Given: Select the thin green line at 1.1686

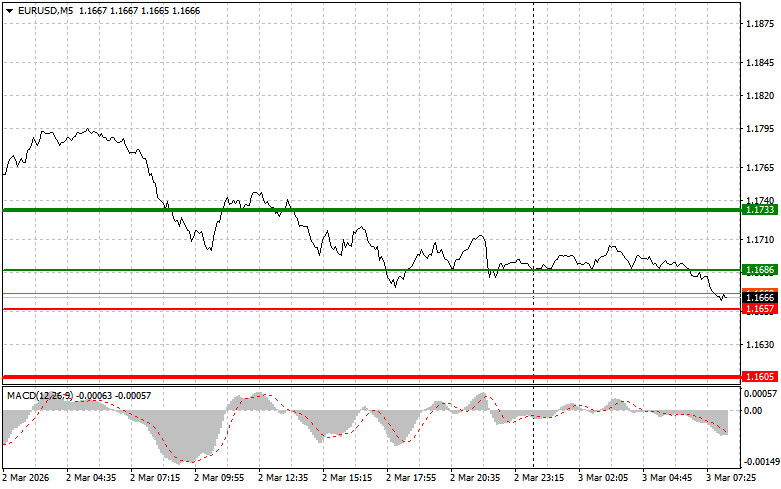Looking at the screenshot, I should (x=300, y=270).
